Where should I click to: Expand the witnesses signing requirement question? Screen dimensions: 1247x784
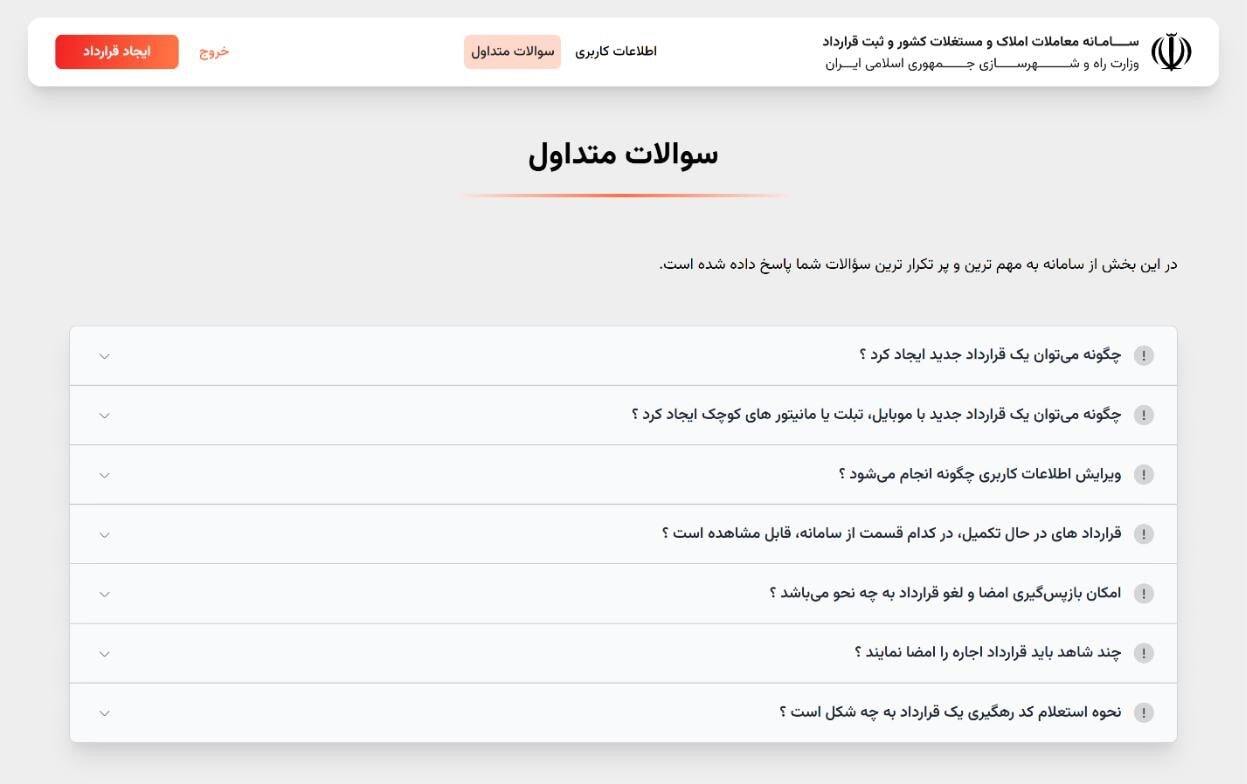point(104,652)
